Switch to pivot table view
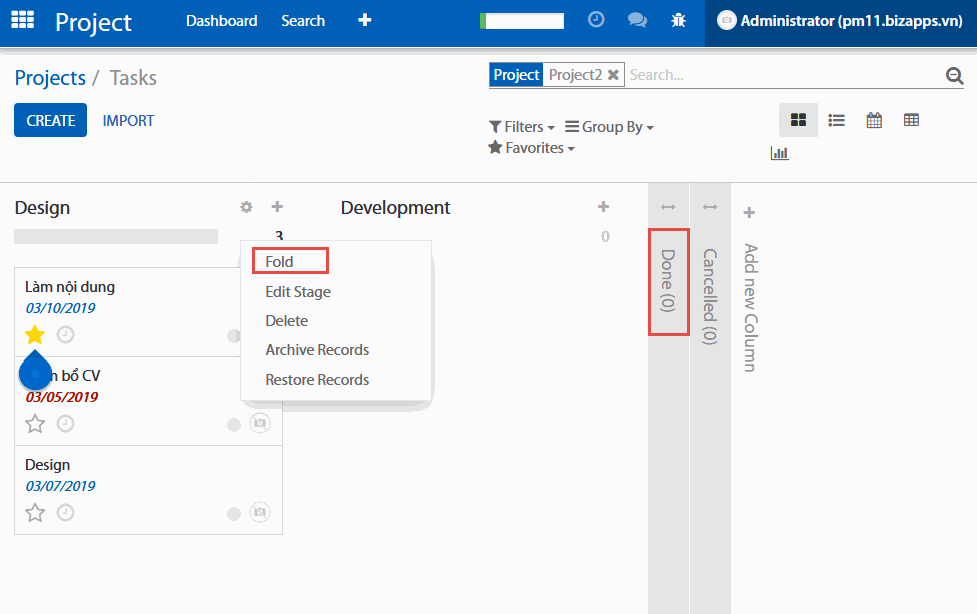Image resolution: width=977 pixels, height=614 pixels. click(911, 120)
